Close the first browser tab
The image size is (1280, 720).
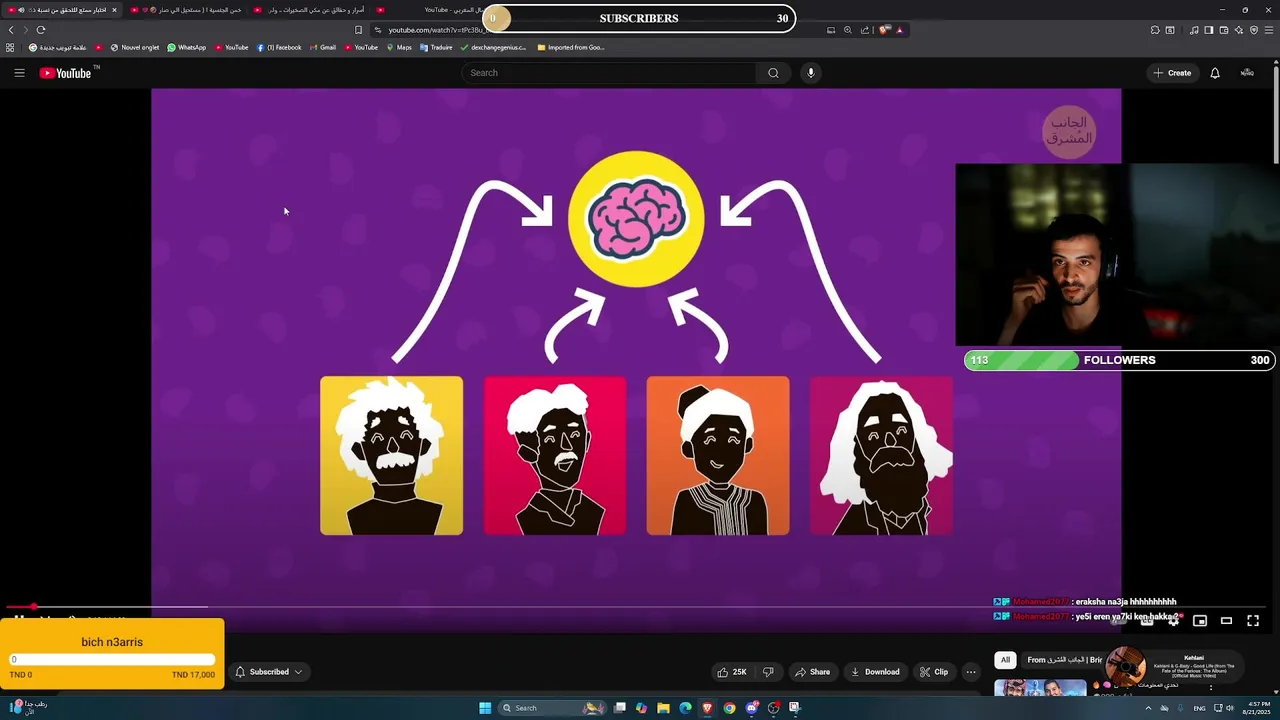coord(114,10)
